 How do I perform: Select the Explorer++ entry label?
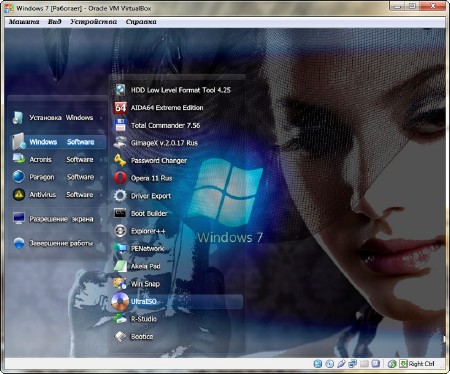[x=148, y=231]
